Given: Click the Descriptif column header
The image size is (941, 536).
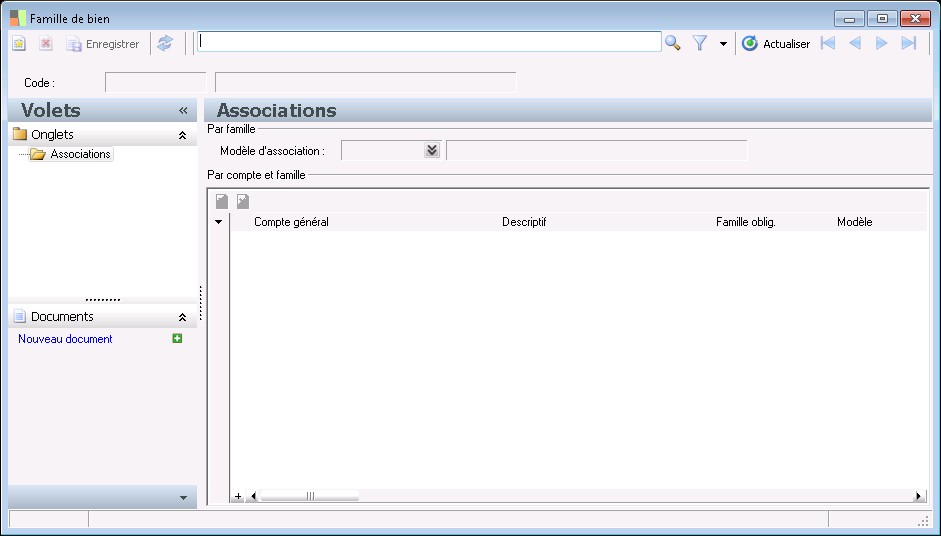Looking at the screenshot, I should 524,222.
